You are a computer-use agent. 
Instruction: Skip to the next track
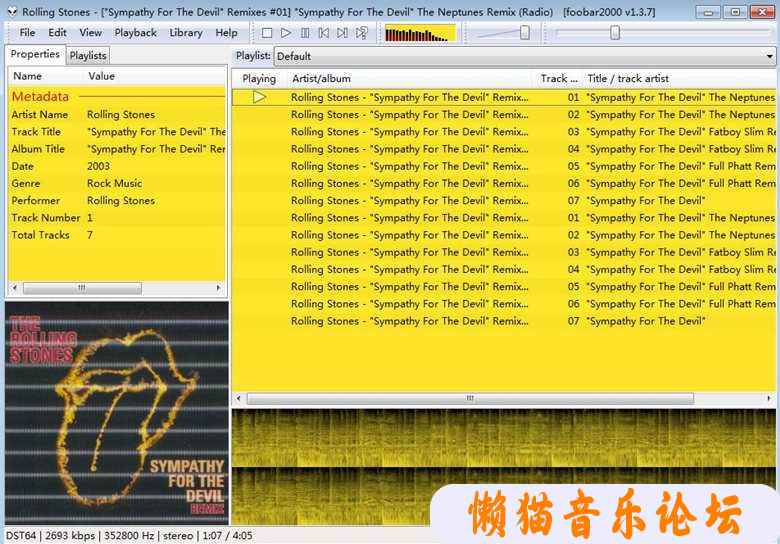click(x=342, y=33)
